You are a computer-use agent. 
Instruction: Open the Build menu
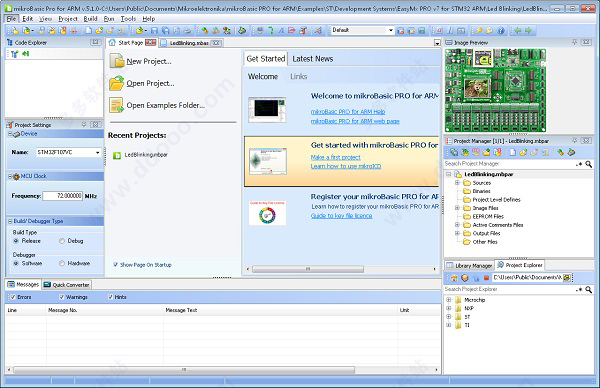(90, 18)
